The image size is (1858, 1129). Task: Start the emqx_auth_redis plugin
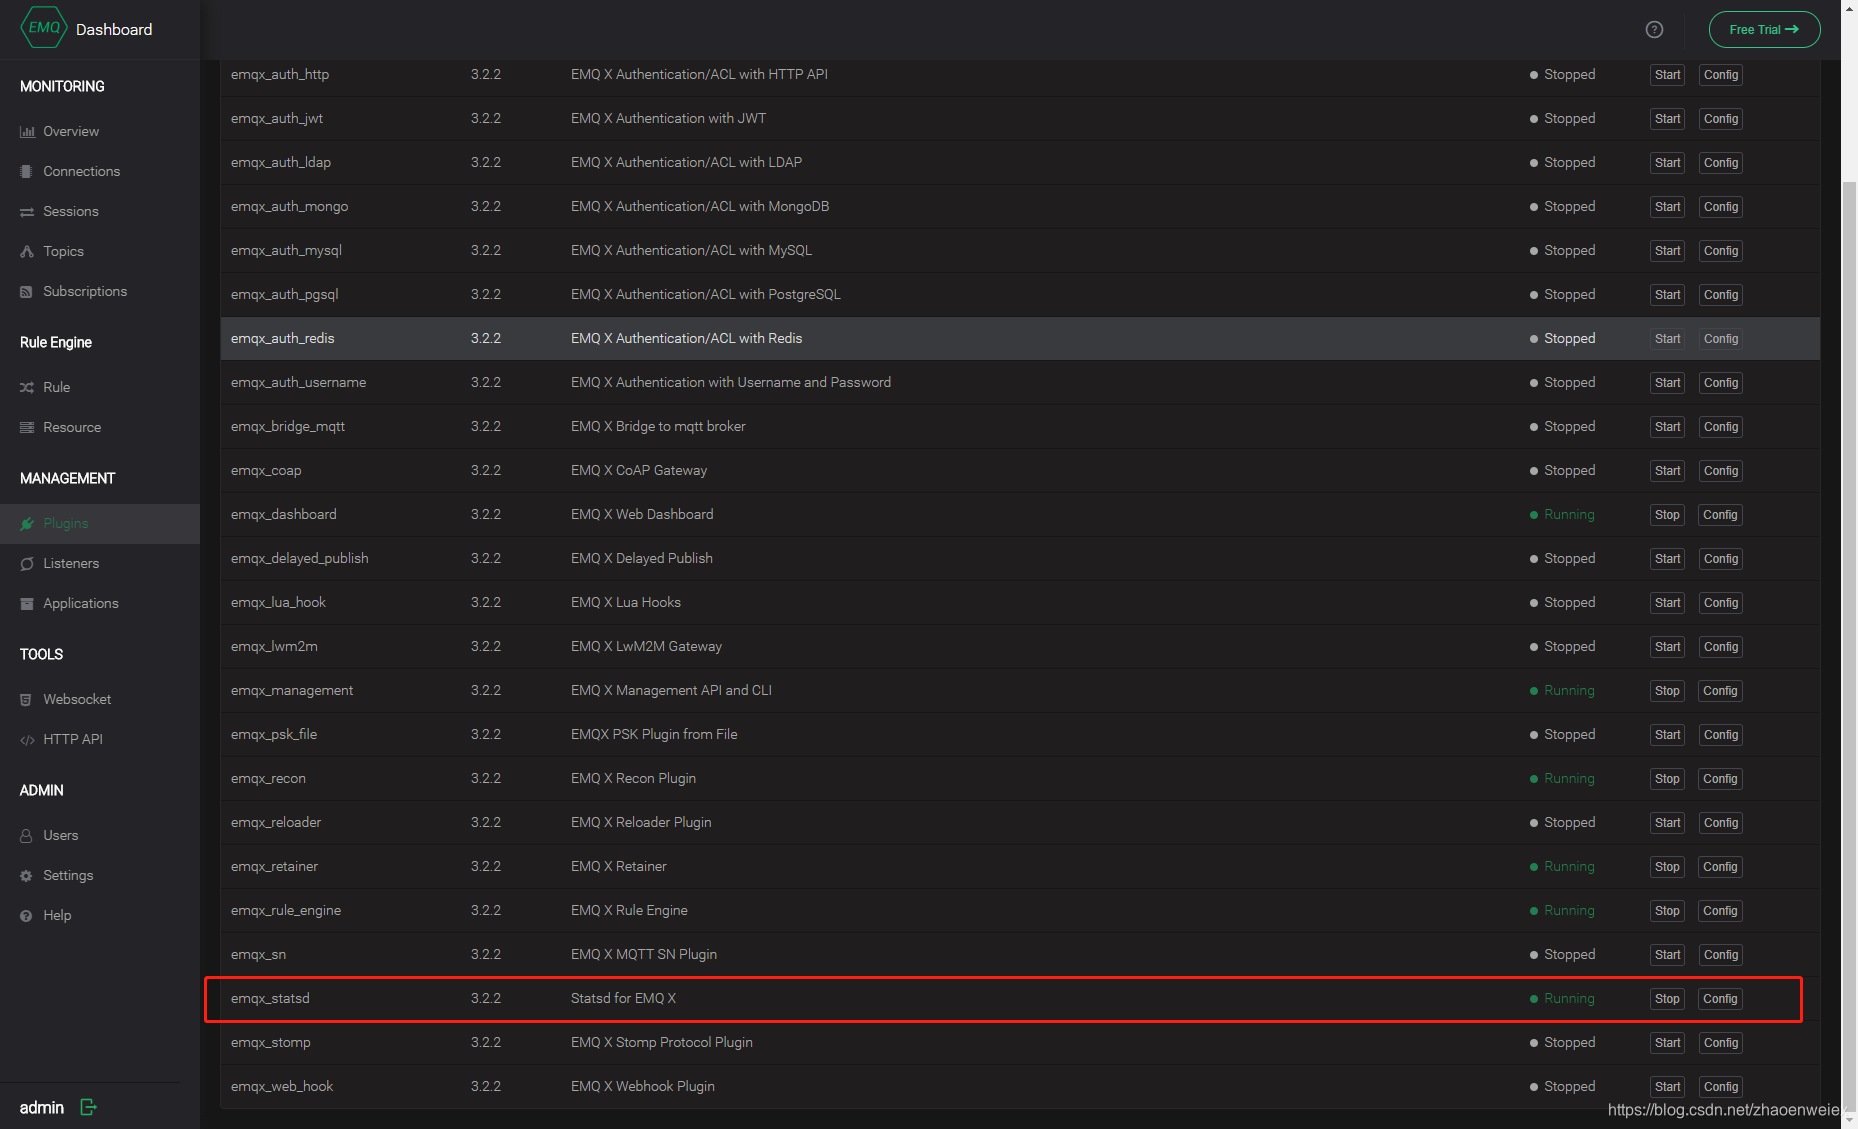coord(1667,339)
